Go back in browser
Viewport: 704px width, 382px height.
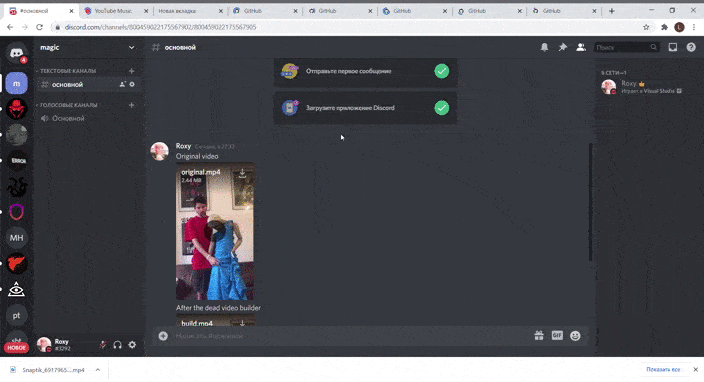(10, 27)
